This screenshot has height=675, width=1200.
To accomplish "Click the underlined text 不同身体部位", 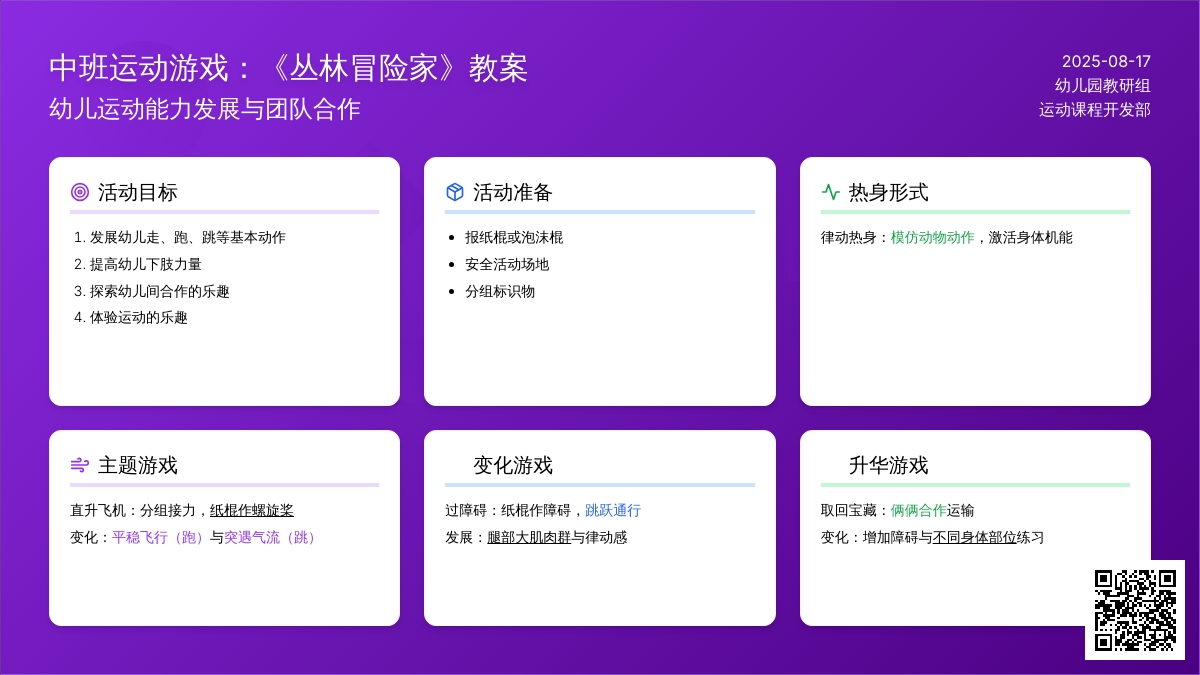I will coord(975,537).
